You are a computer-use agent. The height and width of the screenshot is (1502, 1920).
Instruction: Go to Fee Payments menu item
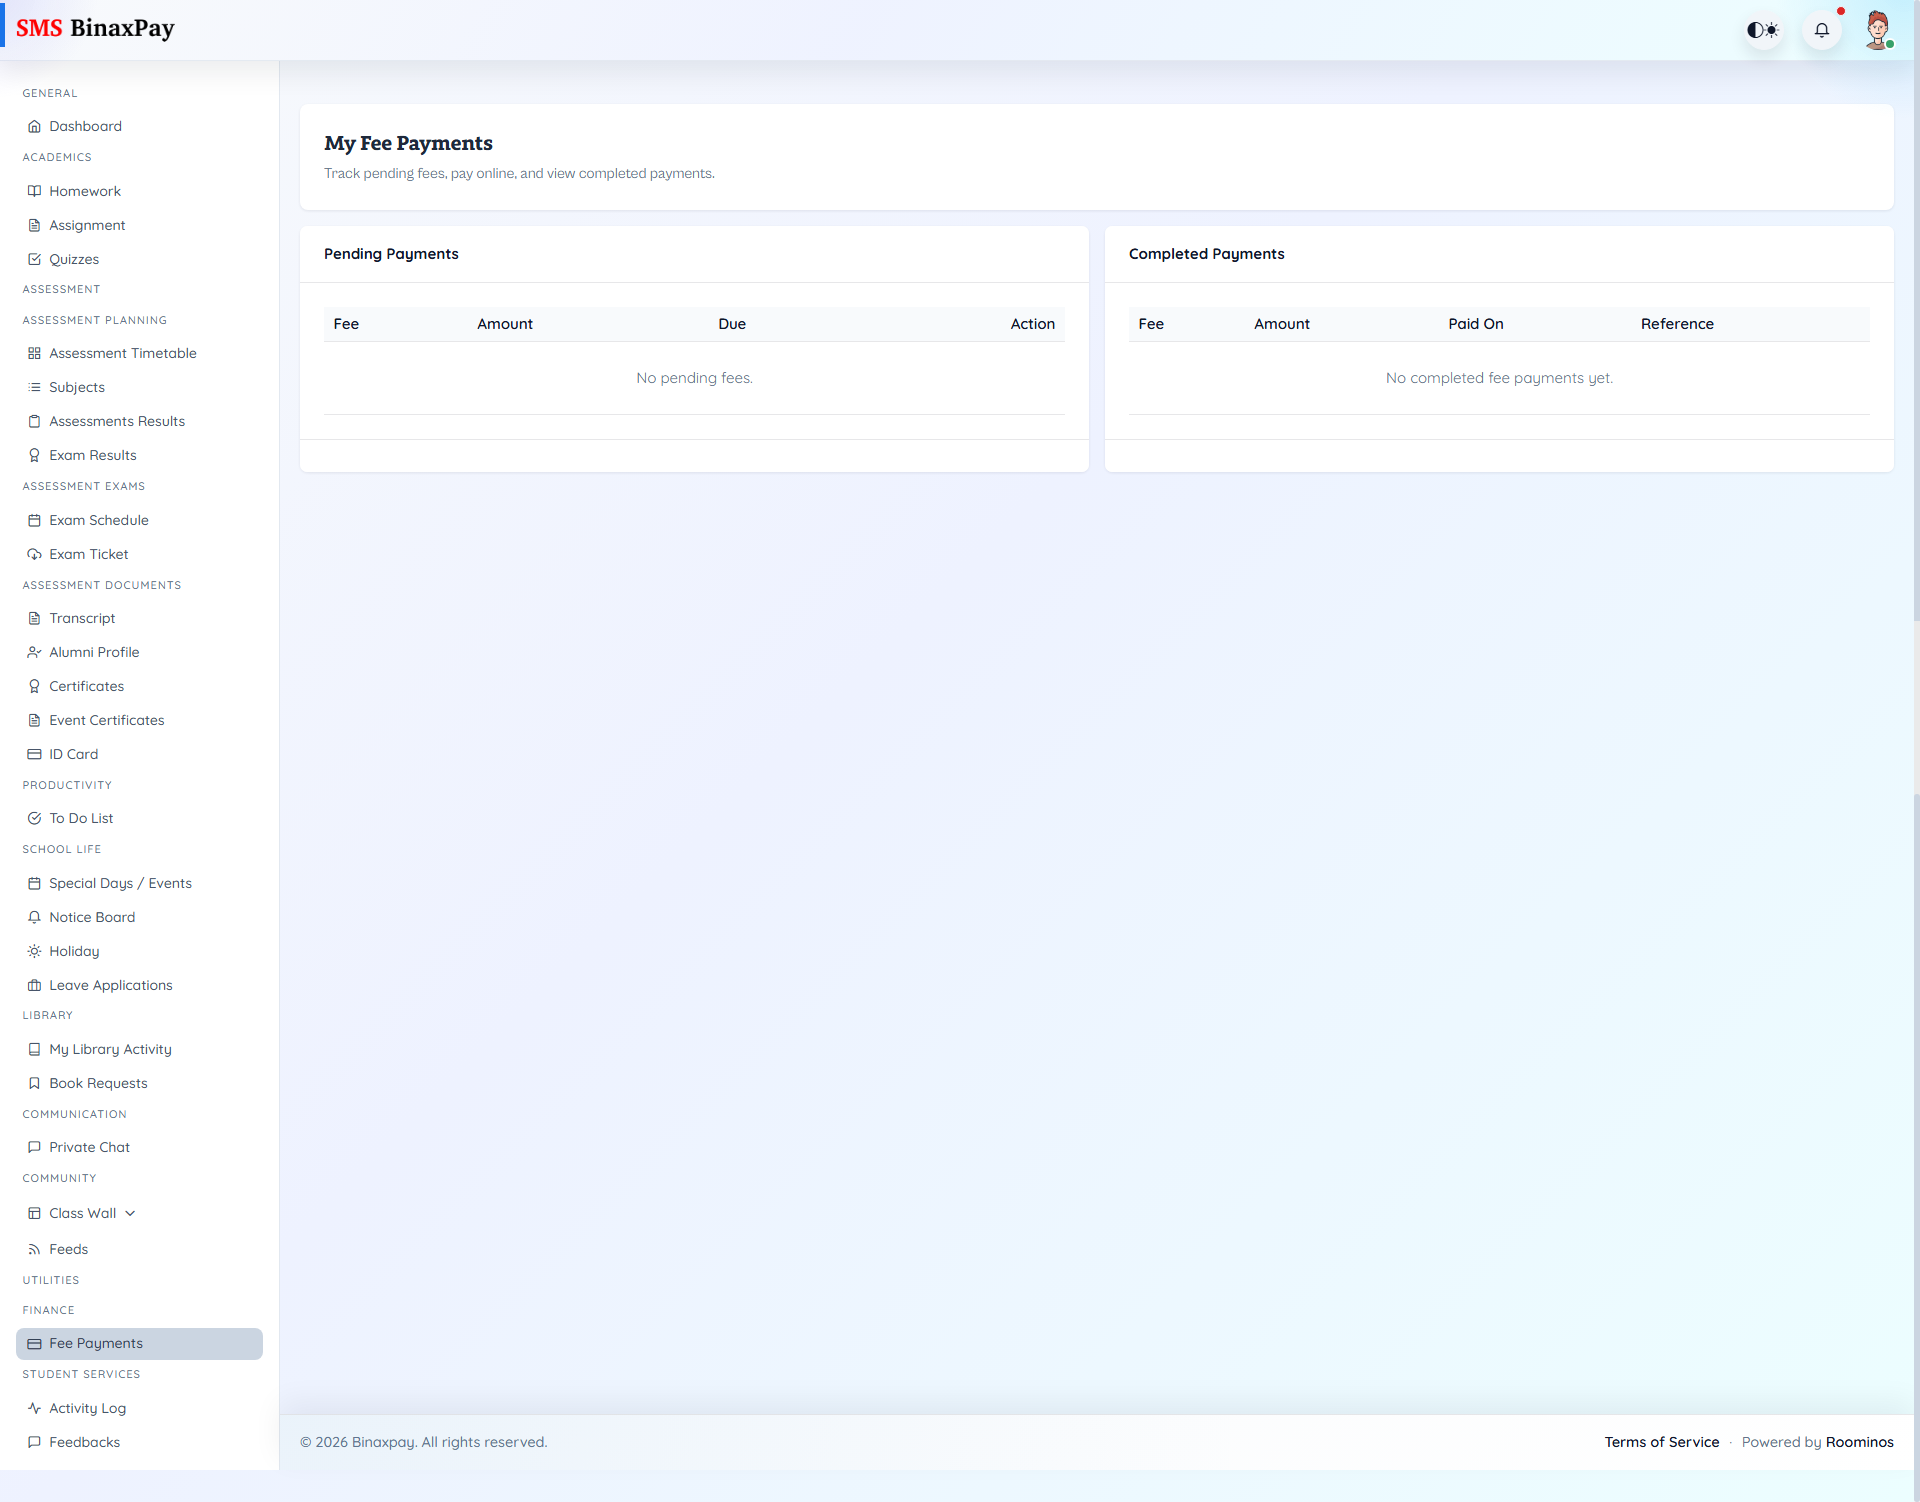pyautogui.click(x=95, y=1343)
